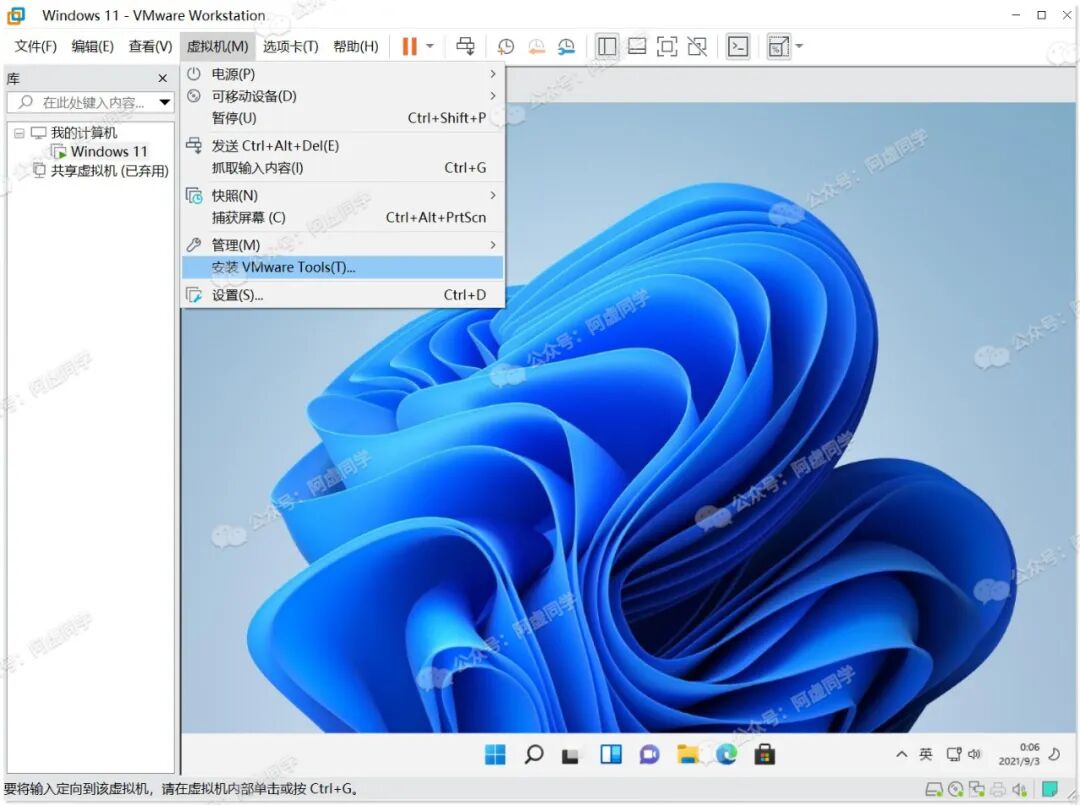Image resolution: width=1080 pixels, height=805 pixels.
Task: Launch Microsoft Edge from the guest taskbar
Action: coord(726,755)
